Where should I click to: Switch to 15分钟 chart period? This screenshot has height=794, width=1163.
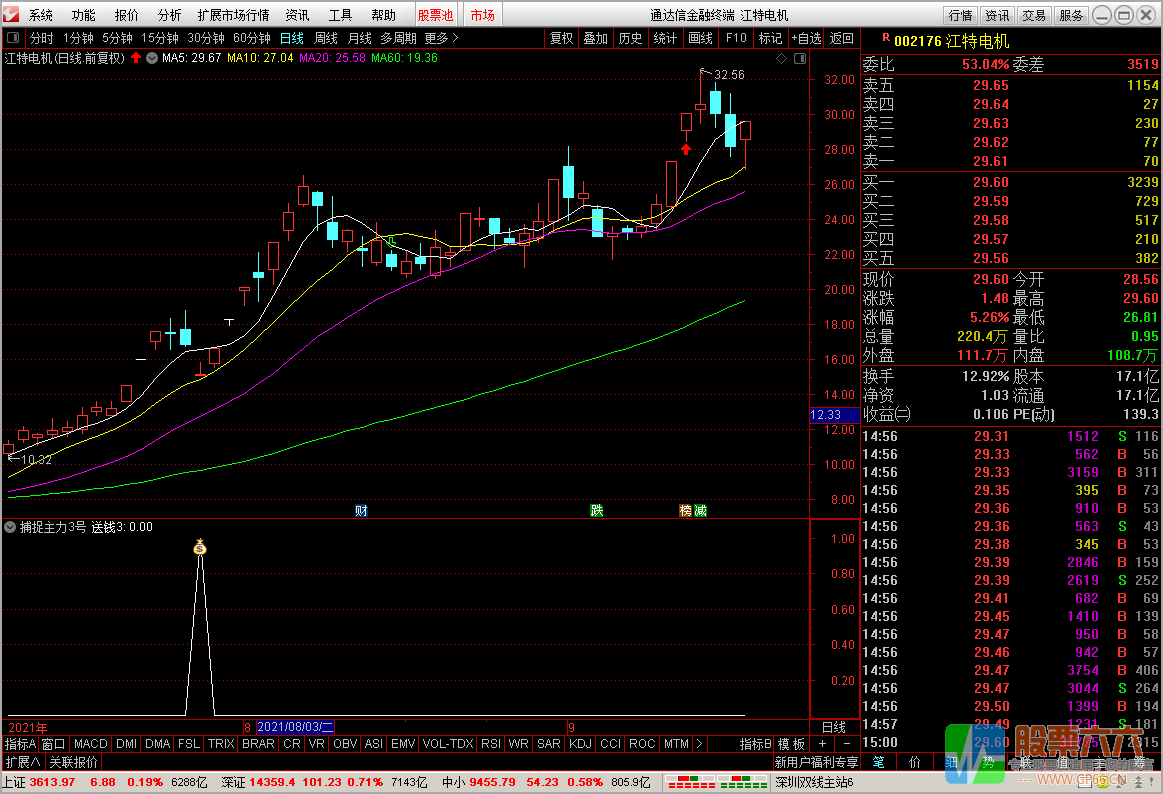coord(159,38)
